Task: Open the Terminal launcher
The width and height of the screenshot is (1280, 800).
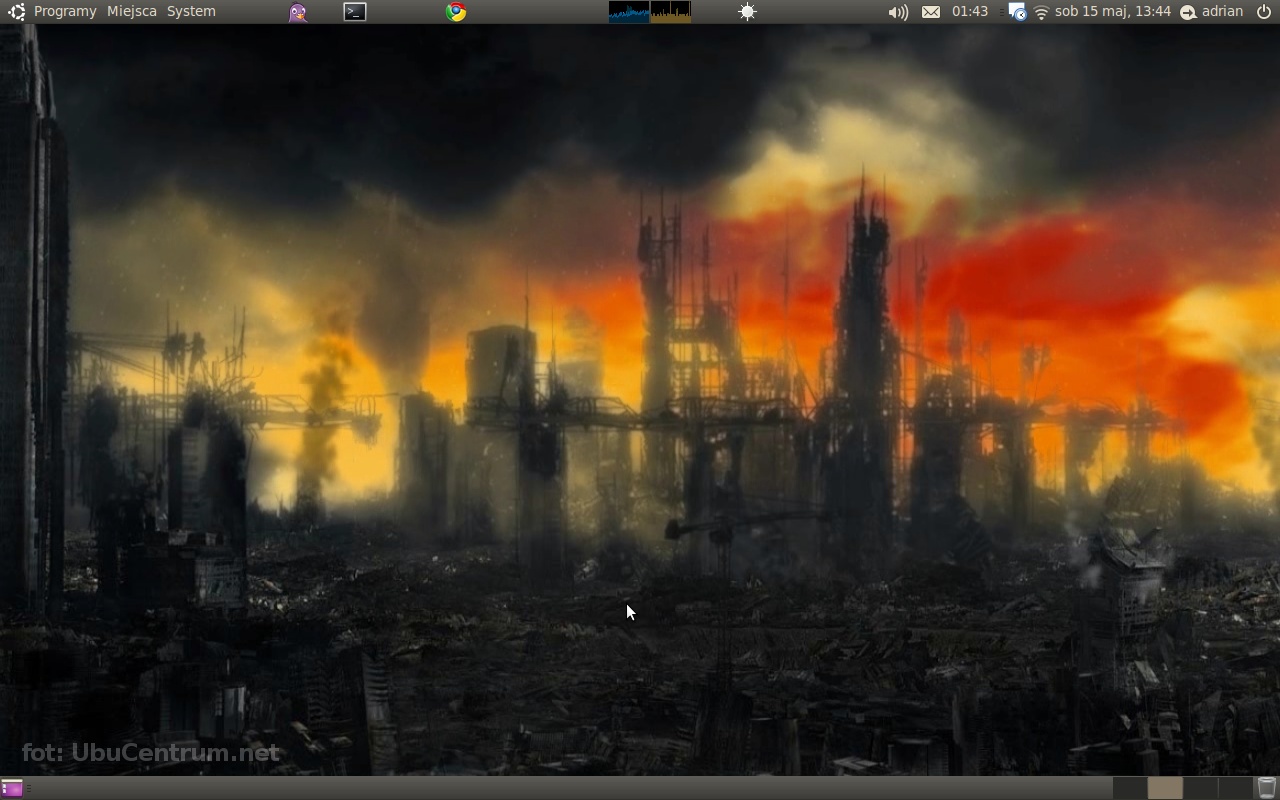Action: coord(355,12)
